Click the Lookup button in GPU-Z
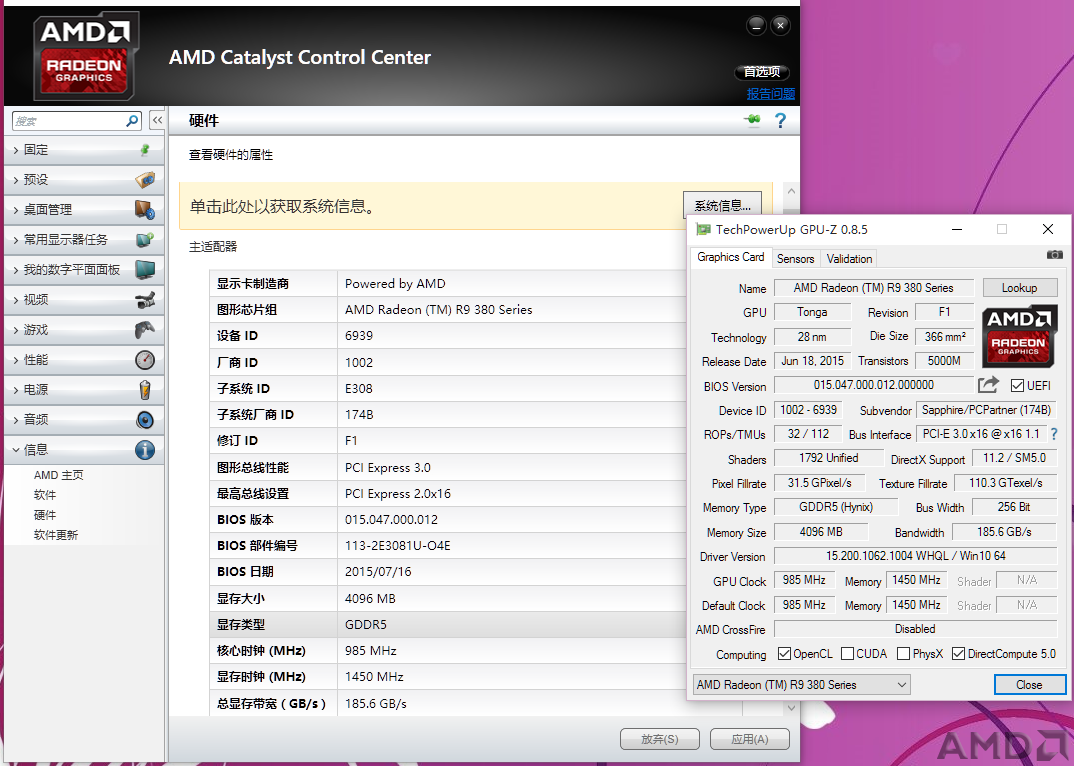This screenshot has height=766, width=1074. click(1020, 288)
